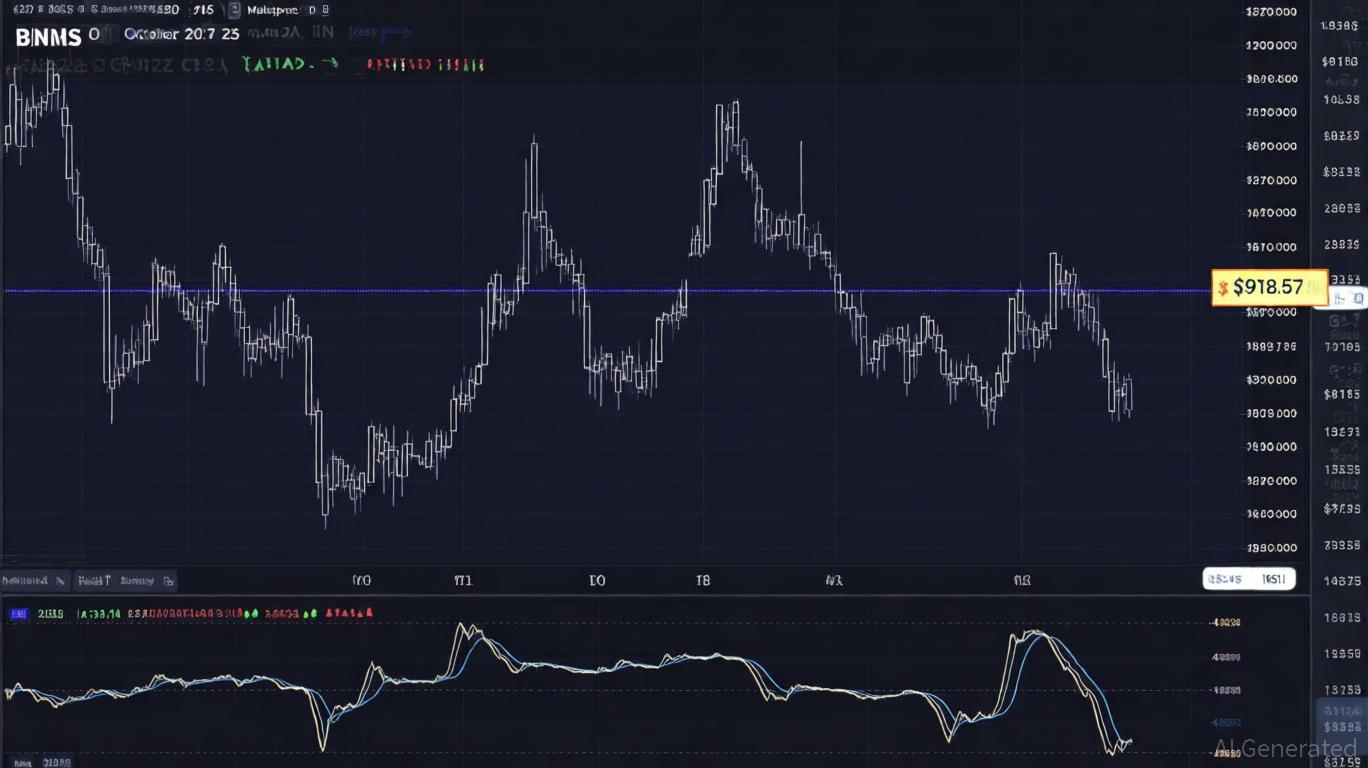This screenshot has width=1368, height=768.
Task: Switch to the first tab in the bottom-left toolbar
Action: tap(25, 580)
